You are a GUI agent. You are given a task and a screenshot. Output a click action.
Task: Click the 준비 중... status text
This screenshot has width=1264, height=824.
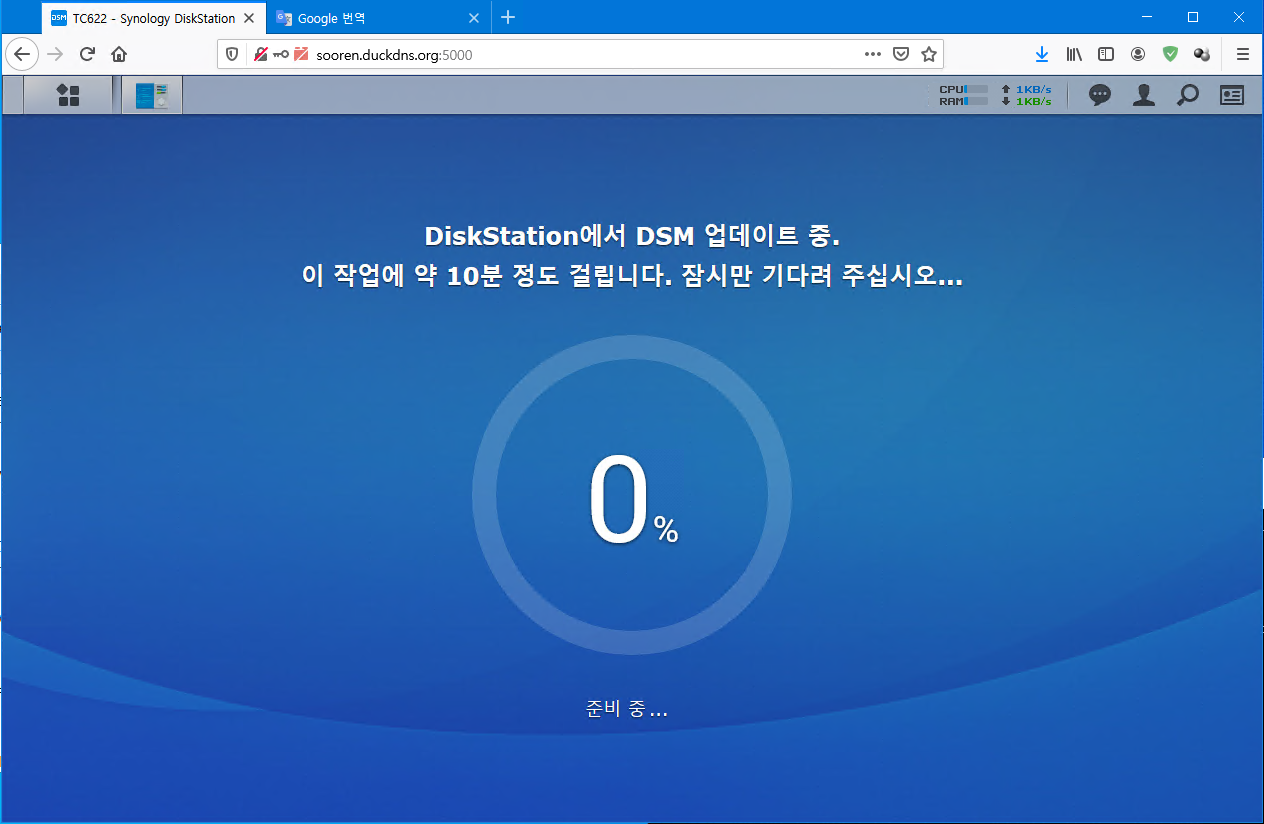[626, 710]
